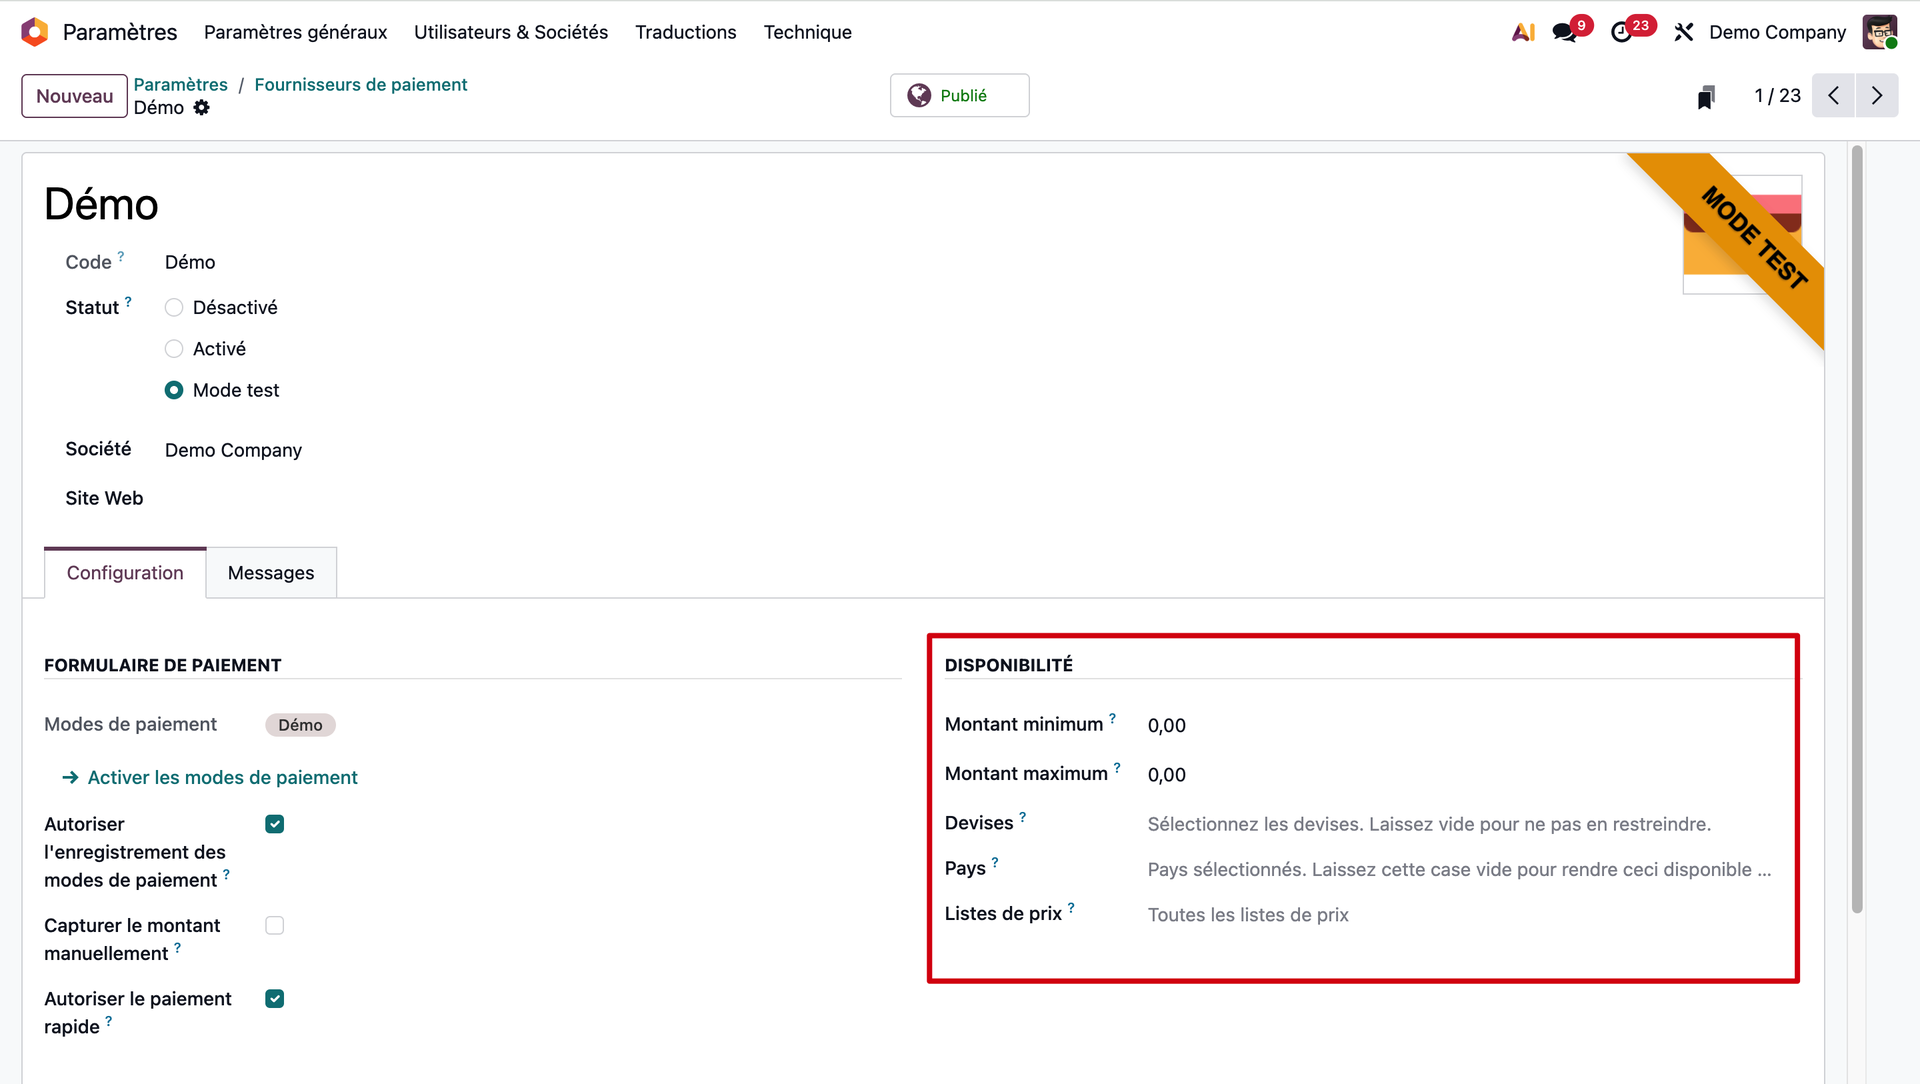Open the conversations icon with badge 9
This screenshot has width=1920, height=1084.
tap(1565, 32)
